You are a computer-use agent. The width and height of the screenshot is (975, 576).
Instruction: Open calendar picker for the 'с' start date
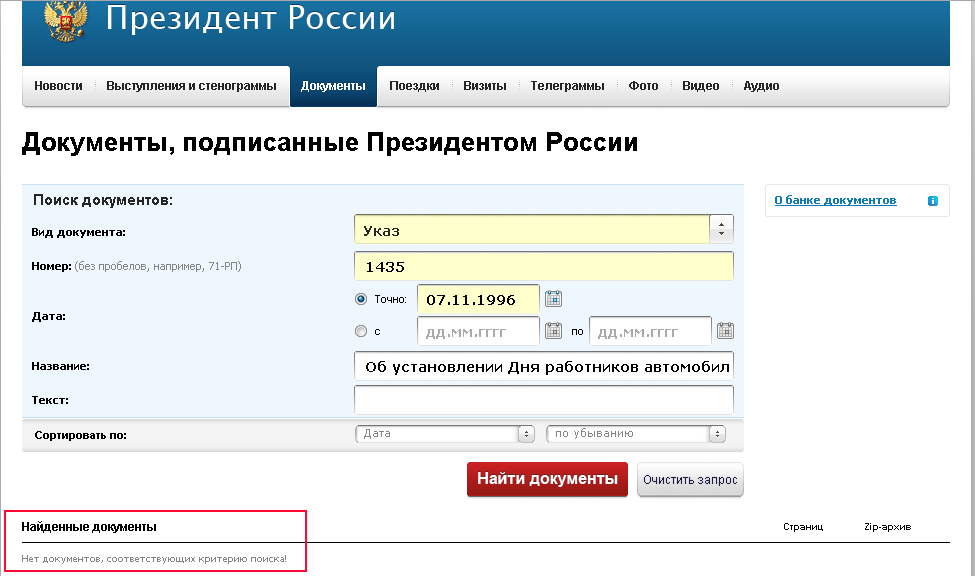(x=553, y=331)
